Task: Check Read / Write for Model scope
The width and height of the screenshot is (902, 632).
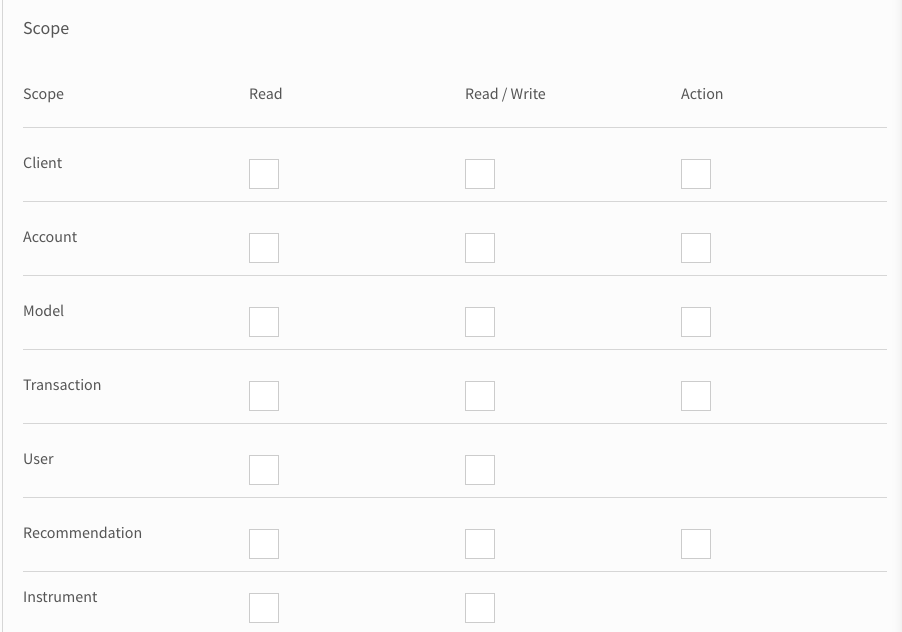Action: pos(479,321)
